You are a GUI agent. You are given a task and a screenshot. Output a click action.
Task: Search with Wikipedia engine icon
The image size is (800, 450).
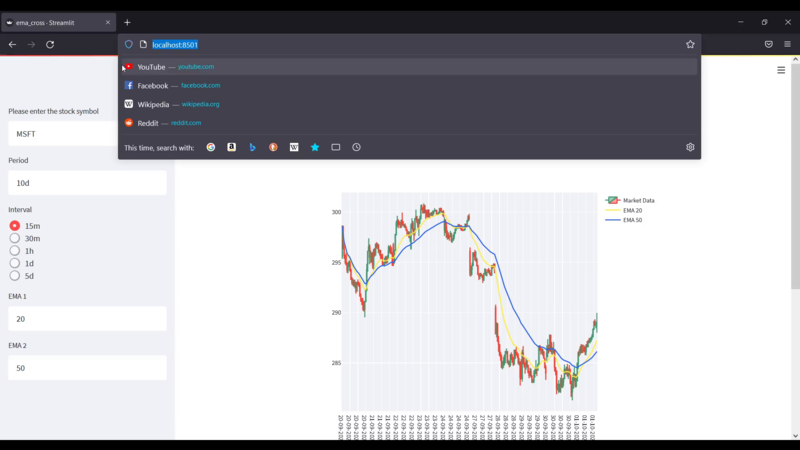[x=294, y=147]
